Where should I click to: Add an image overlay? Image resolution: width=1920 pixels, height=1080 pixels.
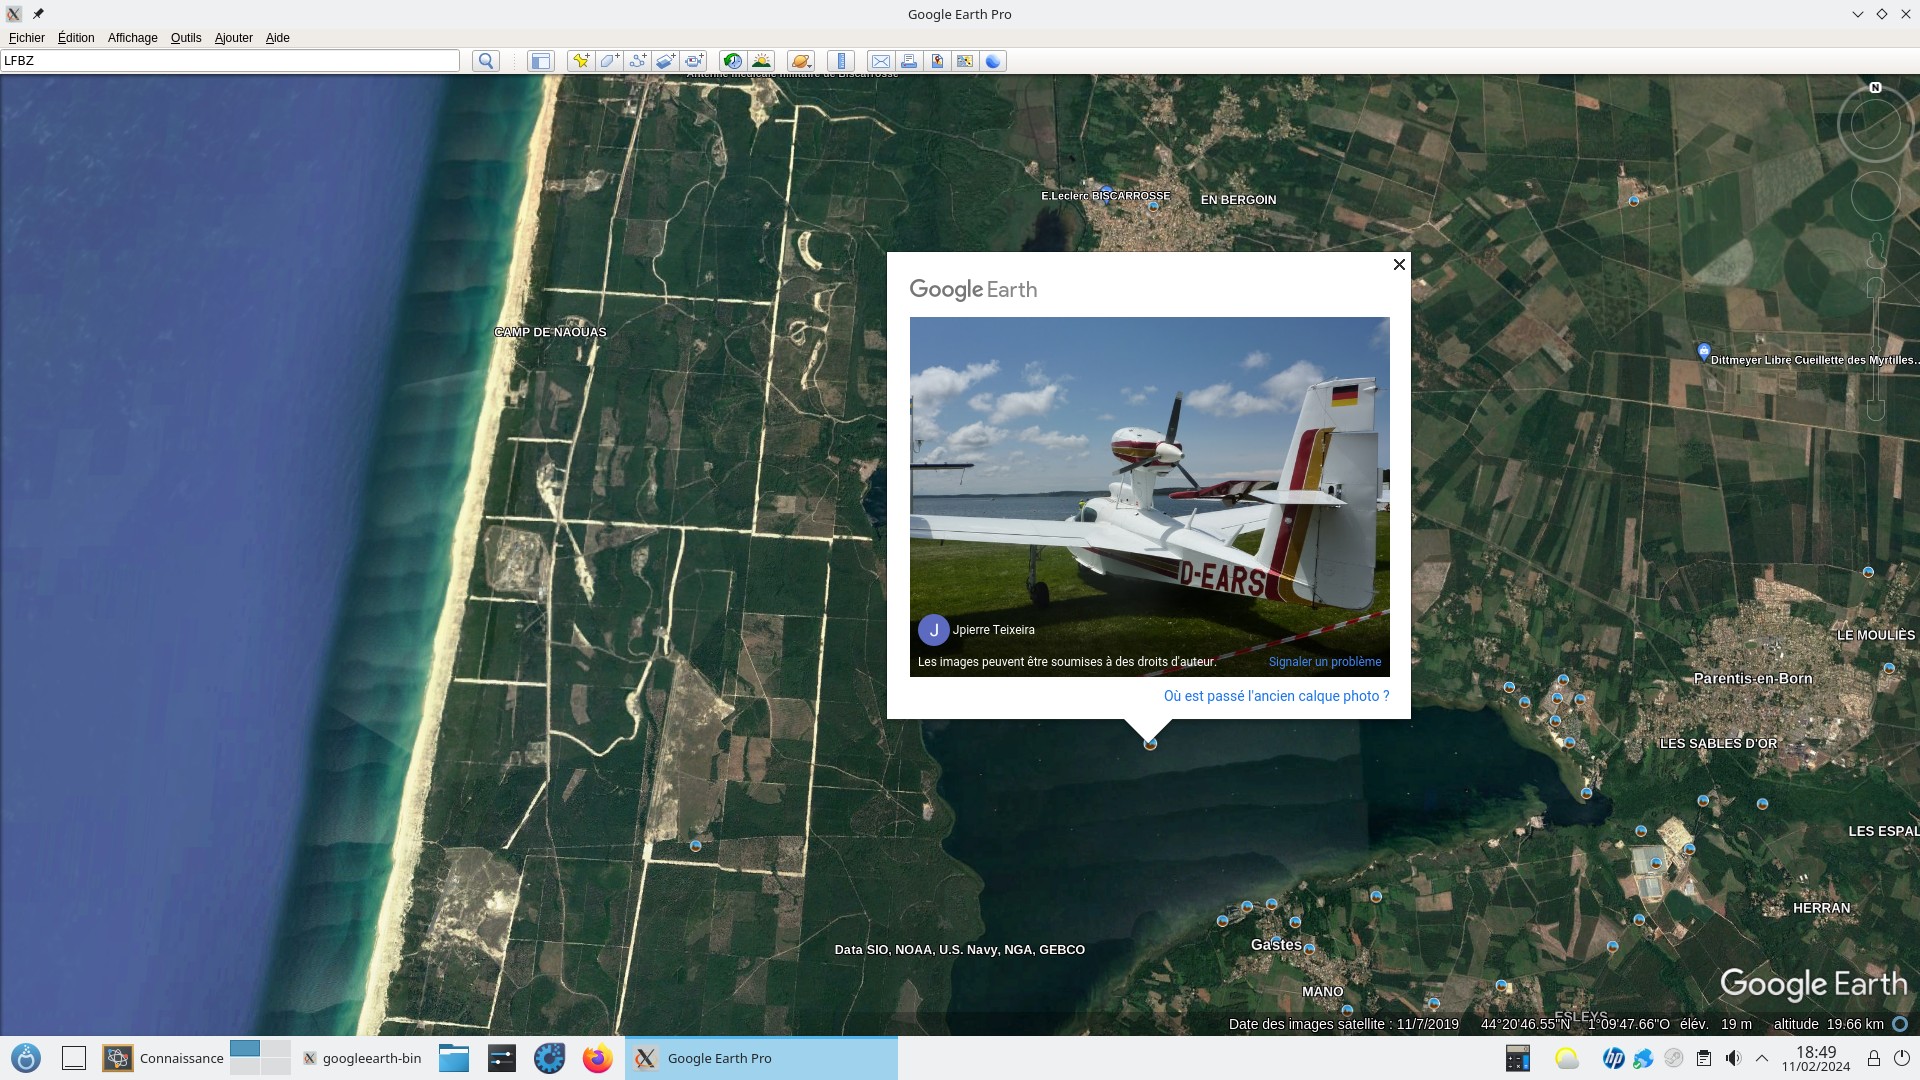665,61
